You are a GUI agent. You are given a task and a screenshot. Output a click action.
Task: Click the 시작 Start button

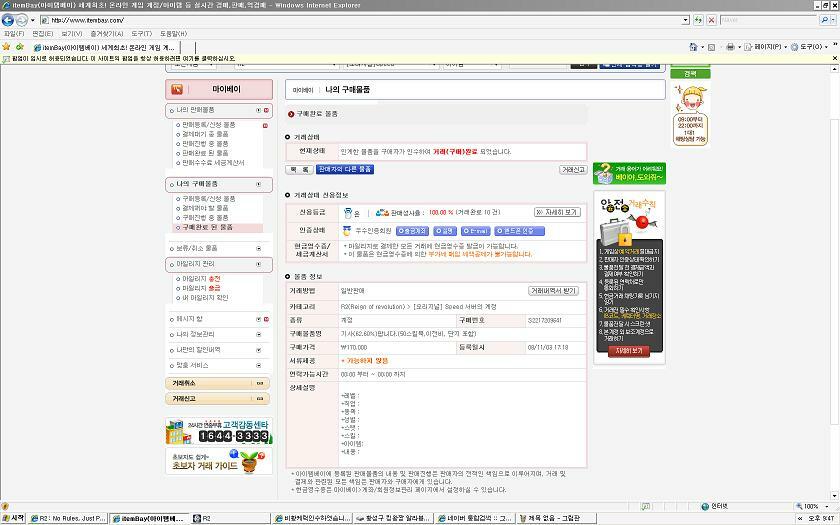tap(13, 519)
